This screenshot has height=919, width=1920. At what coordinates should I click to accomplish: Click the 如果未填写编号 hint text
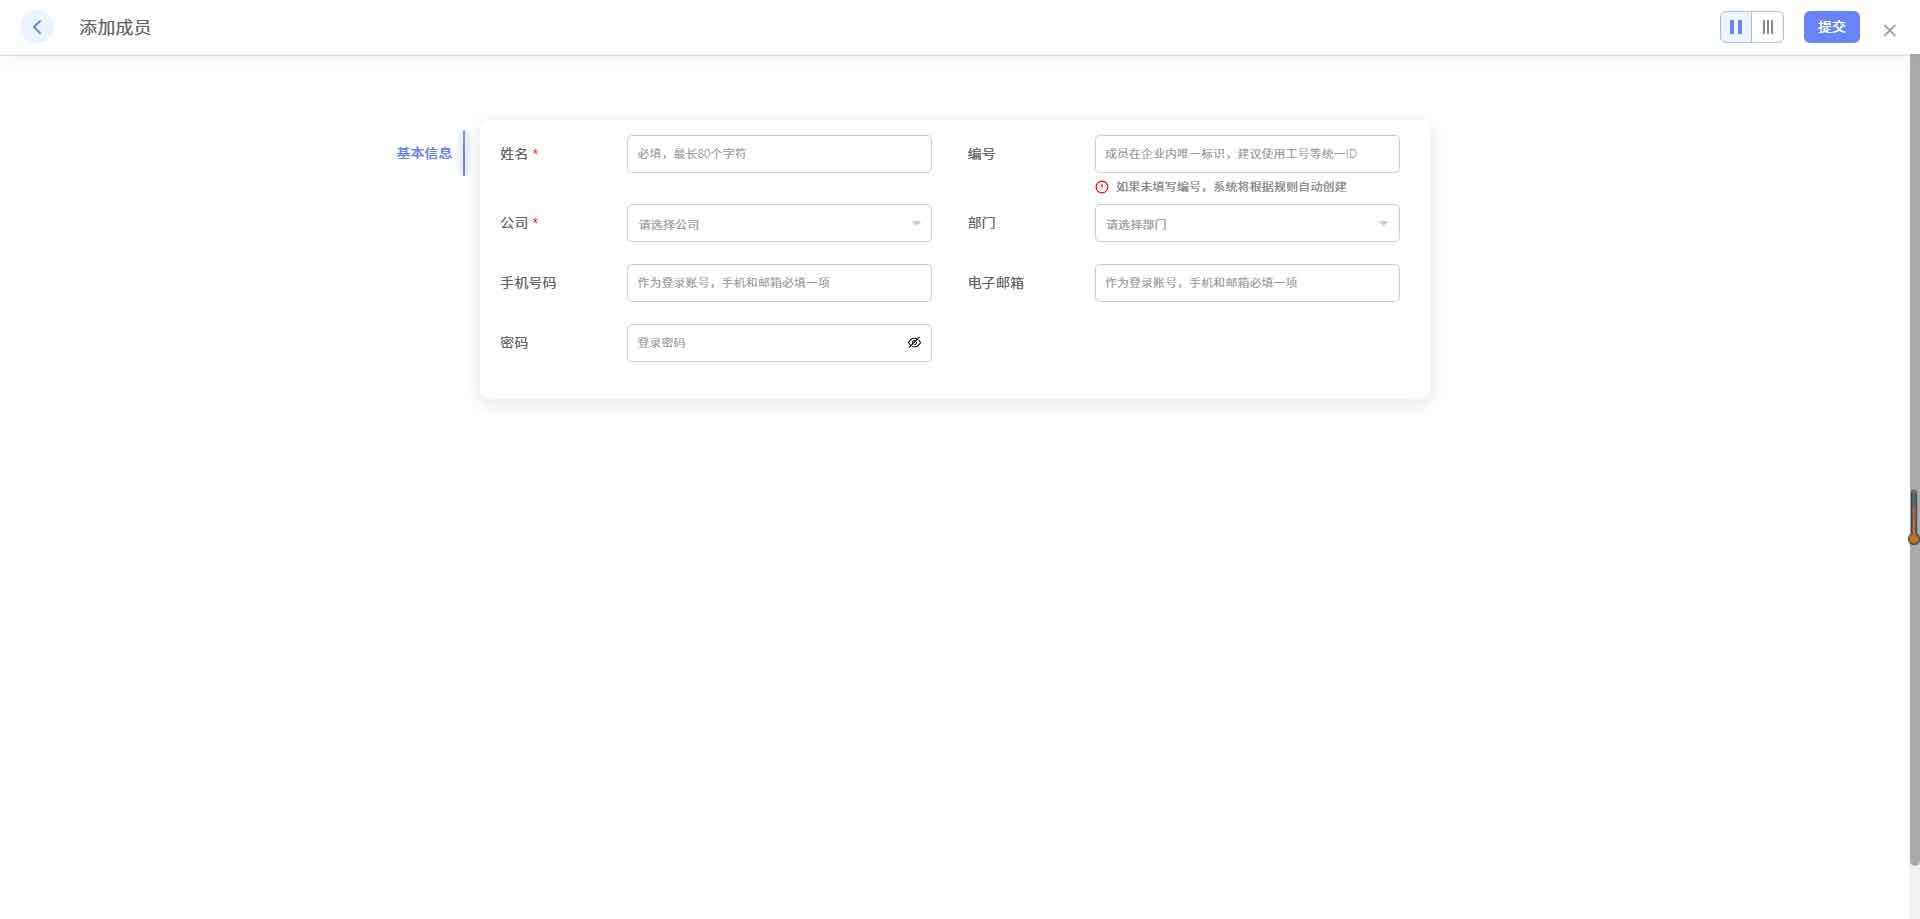(x=1231, y=187)
